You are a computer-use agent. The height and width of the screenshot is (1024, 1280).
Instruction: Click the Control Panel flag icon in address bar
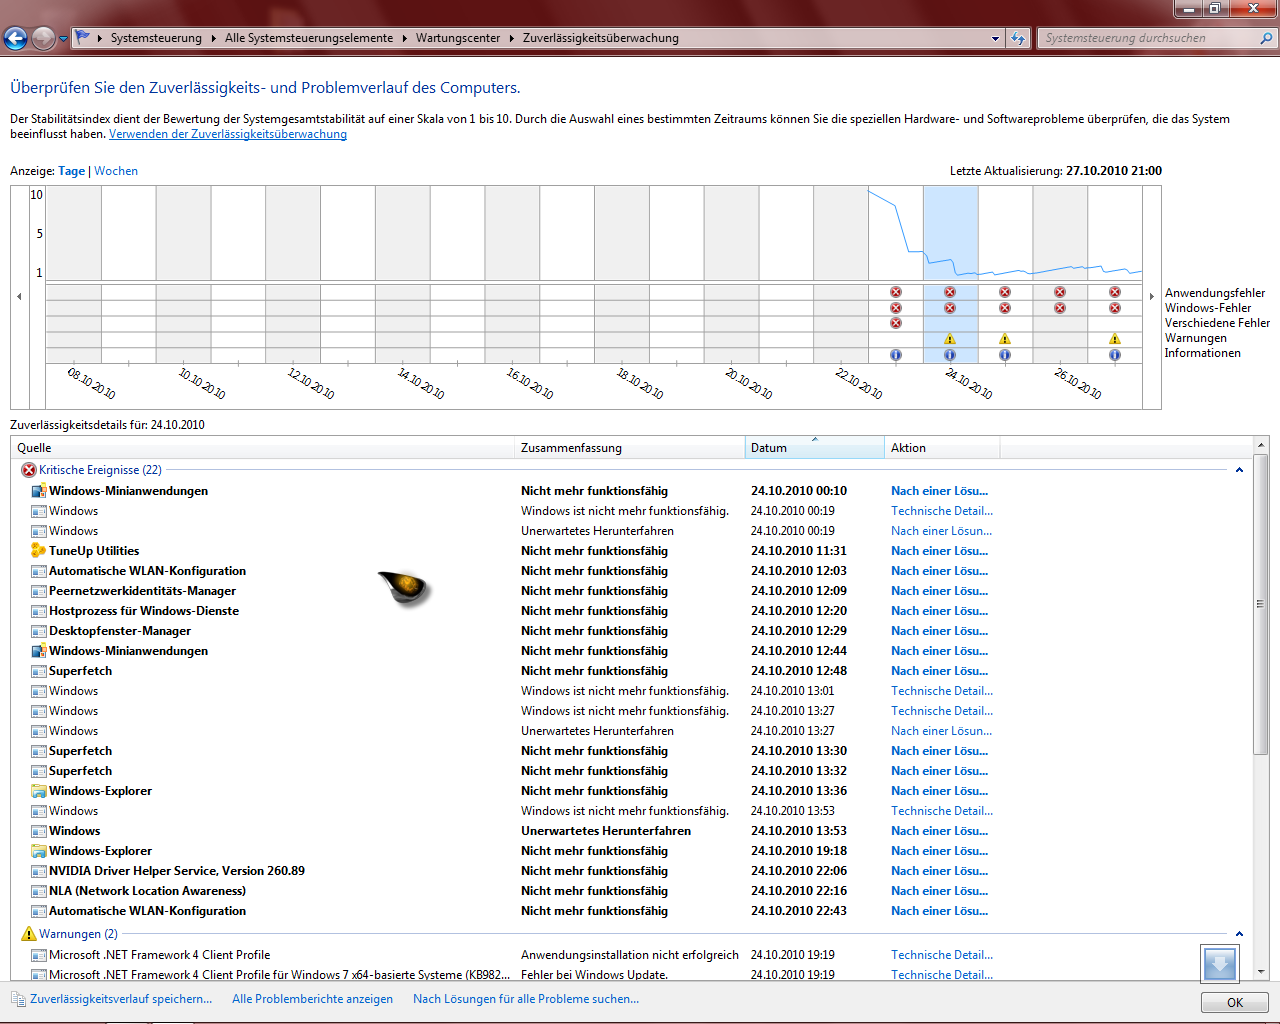83,37
